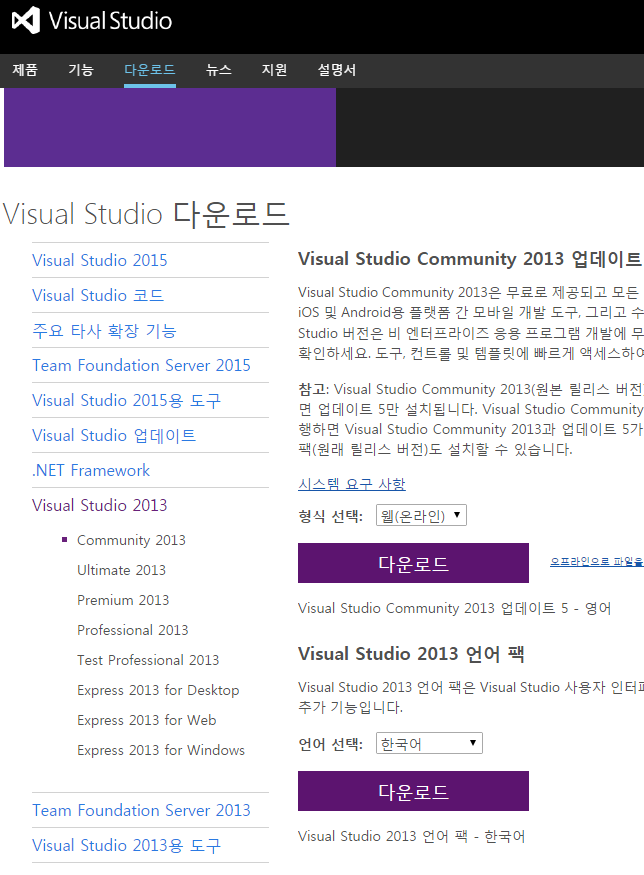The width and height of the screenshot is (644, 875).
Task: Select Professional 2013 in sidebar
Action: [x=133, y=630]
